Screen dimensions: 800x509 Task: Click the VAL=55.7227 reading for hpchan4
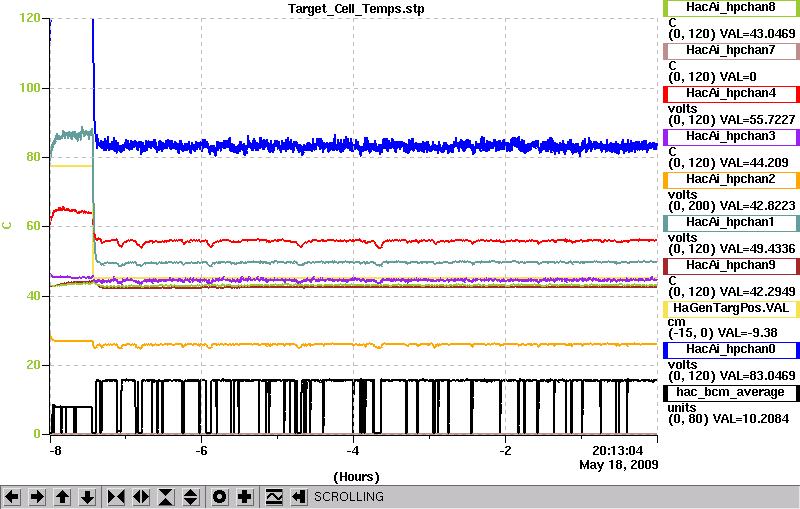coord(757,120)
